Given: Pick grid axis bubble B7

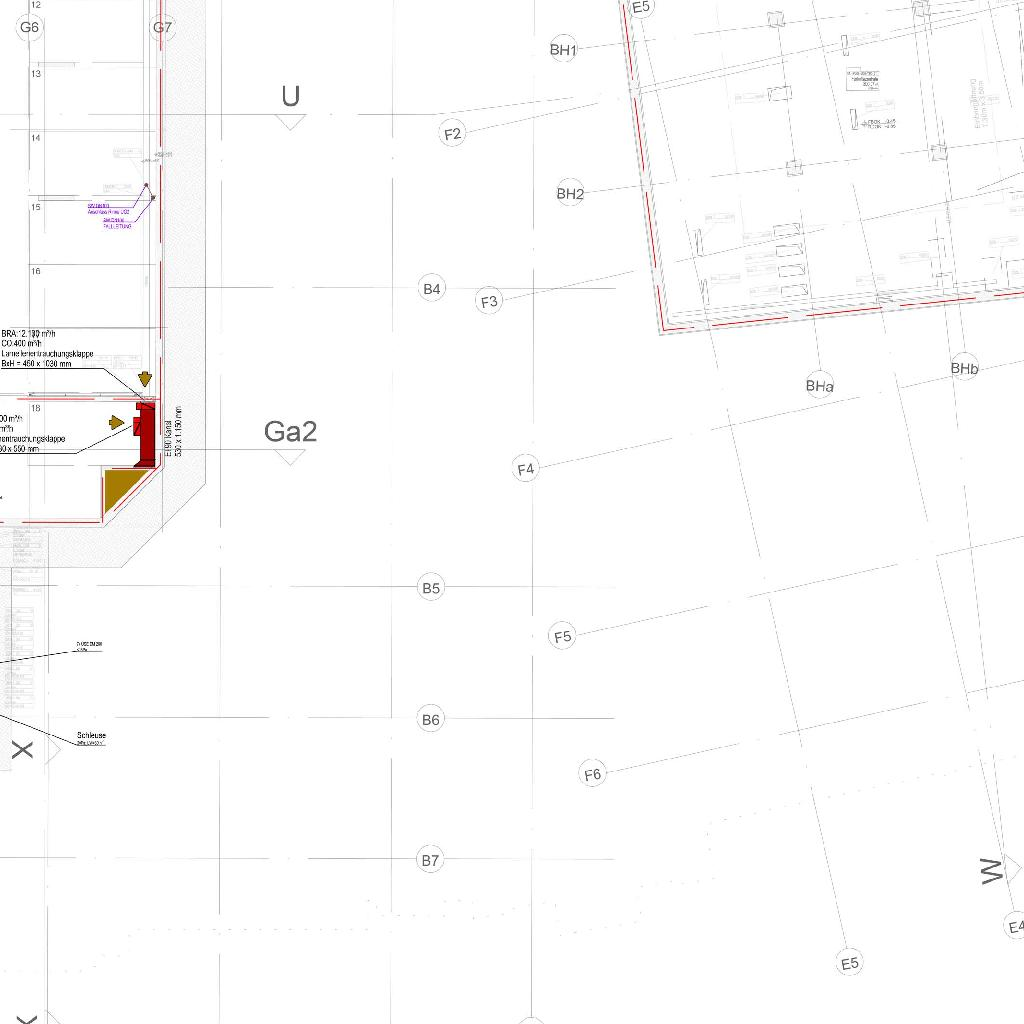Looking at the screenshot, I should 430,860.
